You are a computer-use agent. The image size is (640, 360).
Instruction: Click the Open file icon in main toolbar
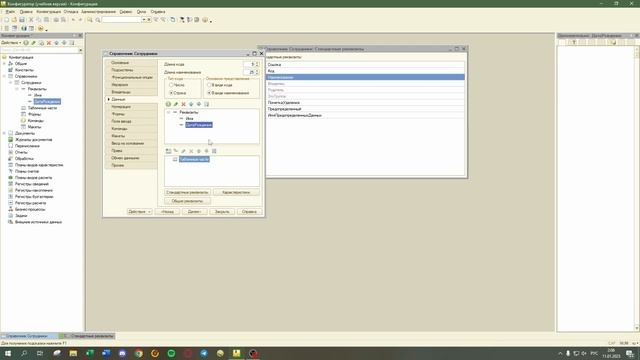tap(14, 20)
